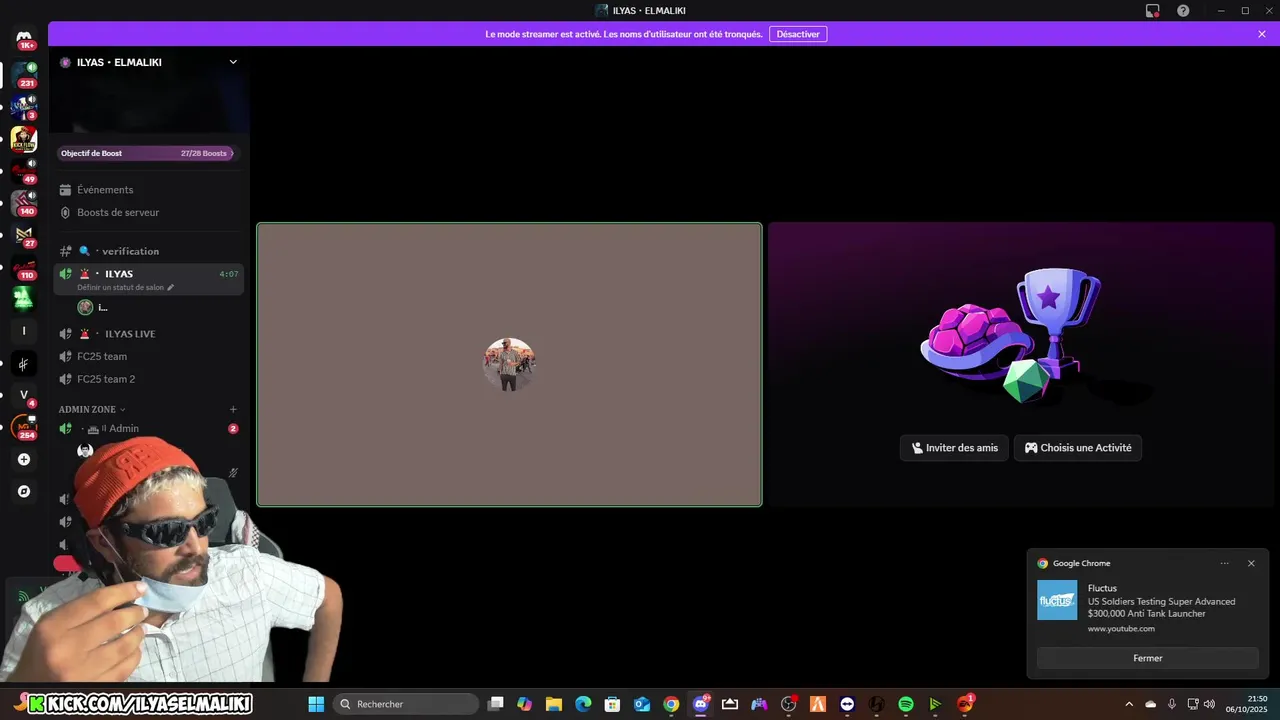Collapse the ADMIN ZONE category
This screenshot has height=720, width=1280.
(92, 409)
